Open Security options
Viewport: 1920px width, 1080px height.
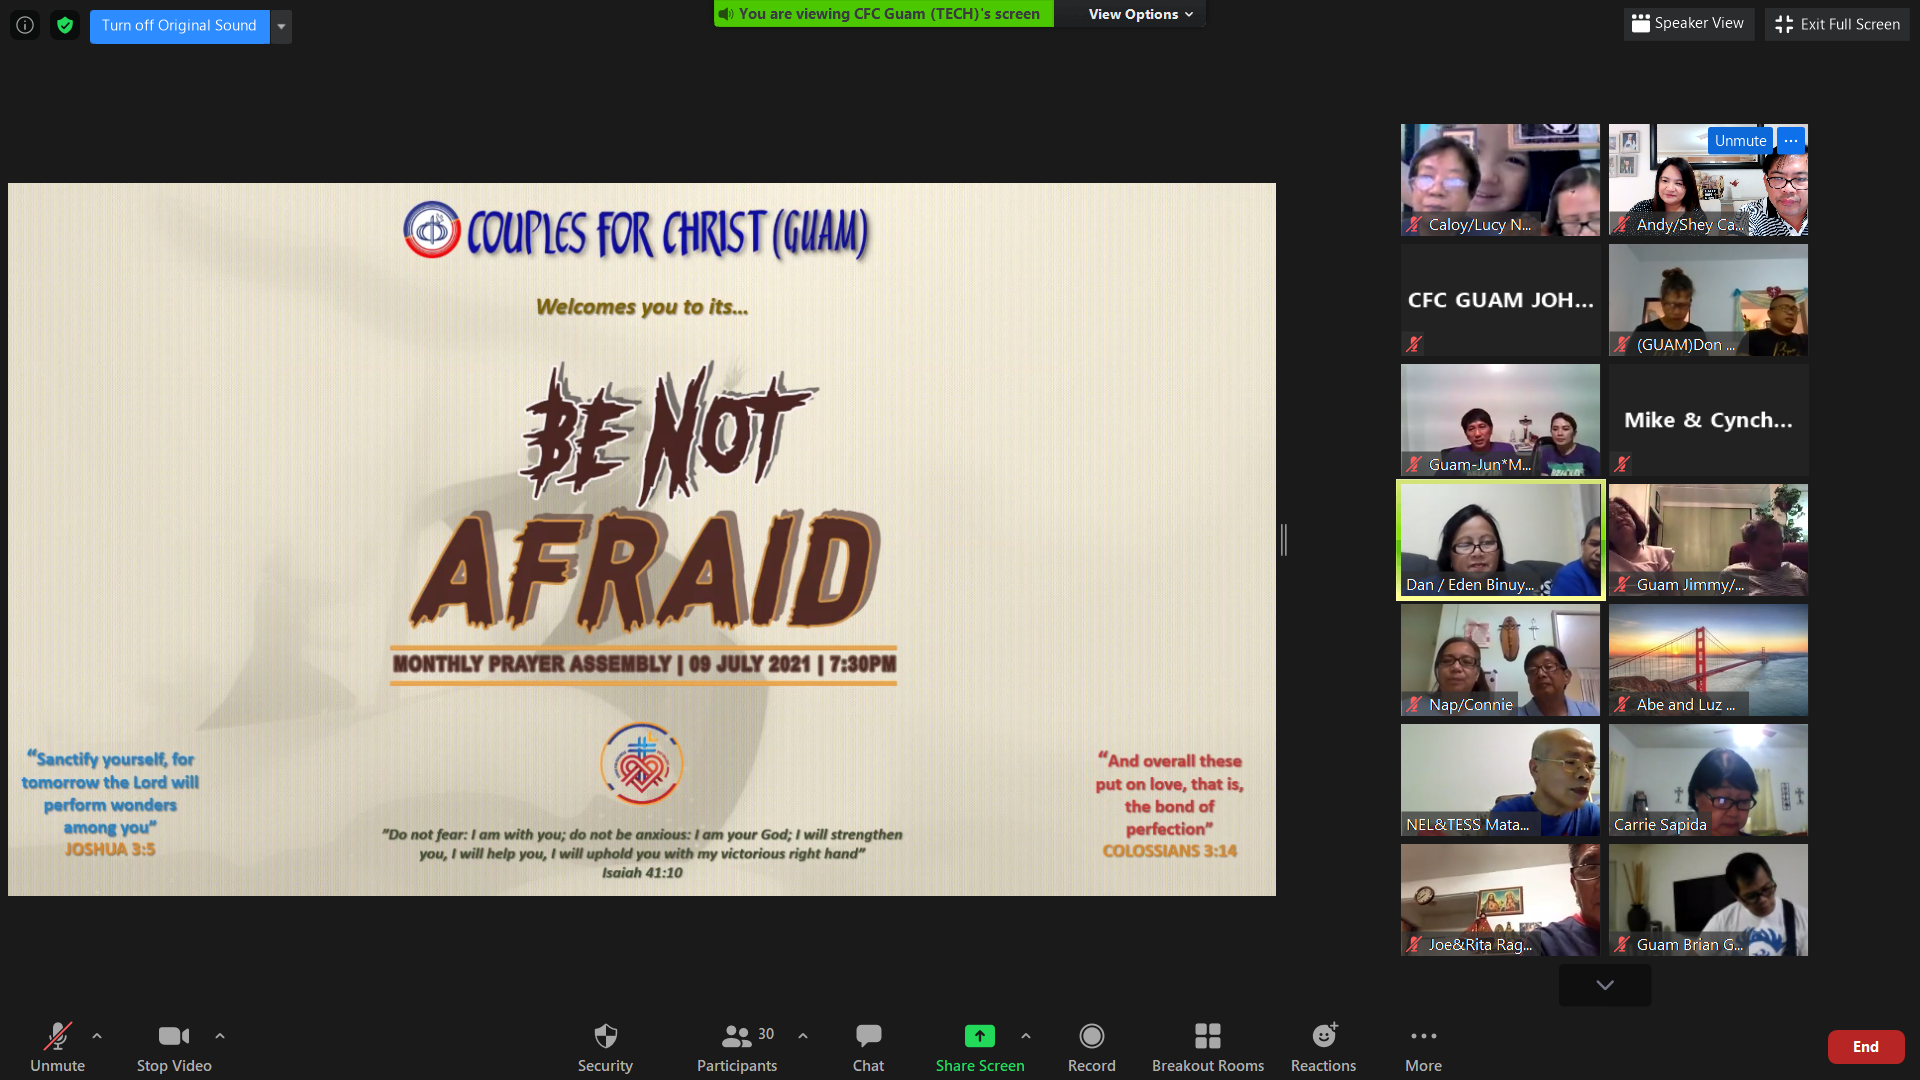605,1046
